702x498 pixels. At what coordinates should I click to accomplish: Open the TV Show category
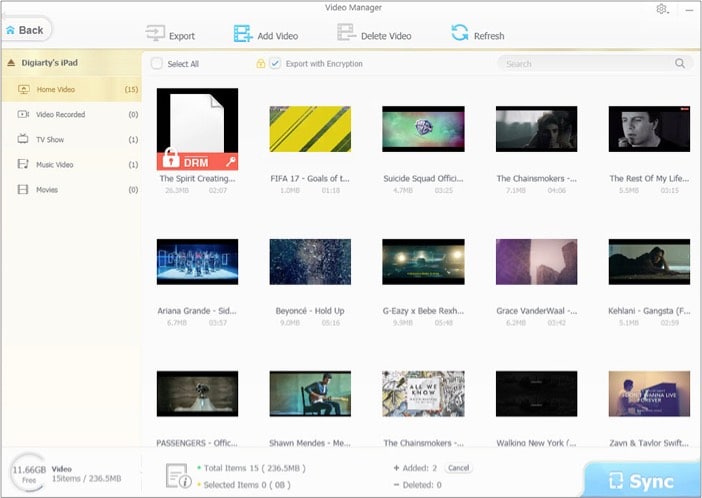click(51, 140)
